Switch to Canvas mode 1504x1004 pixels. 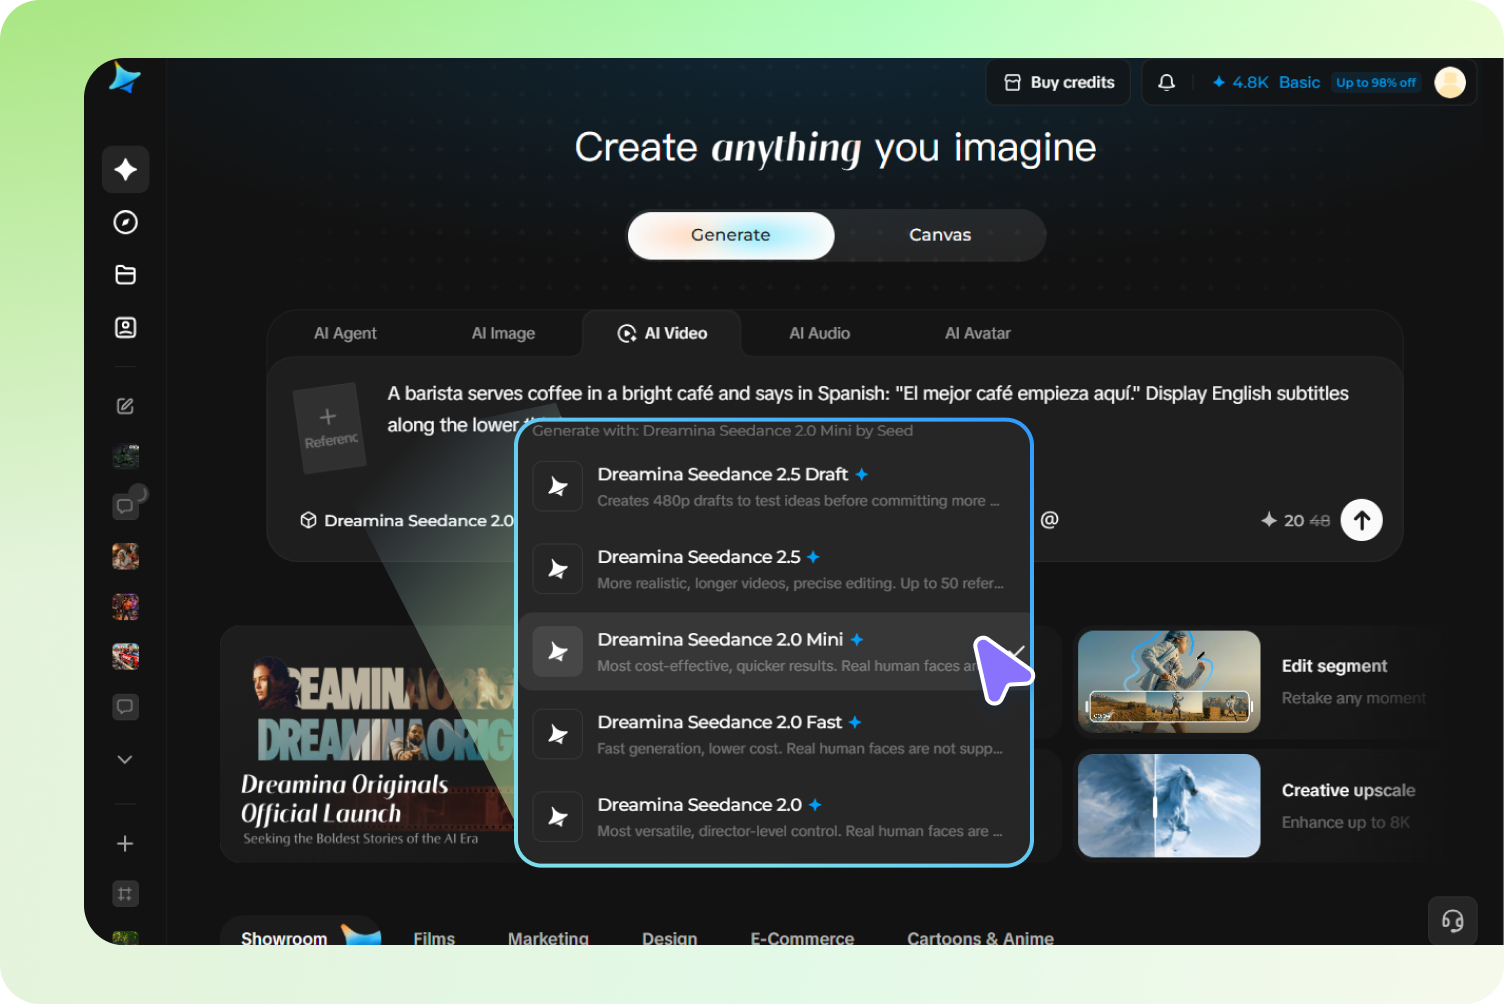pyautogui.click(x=940, y=235)
